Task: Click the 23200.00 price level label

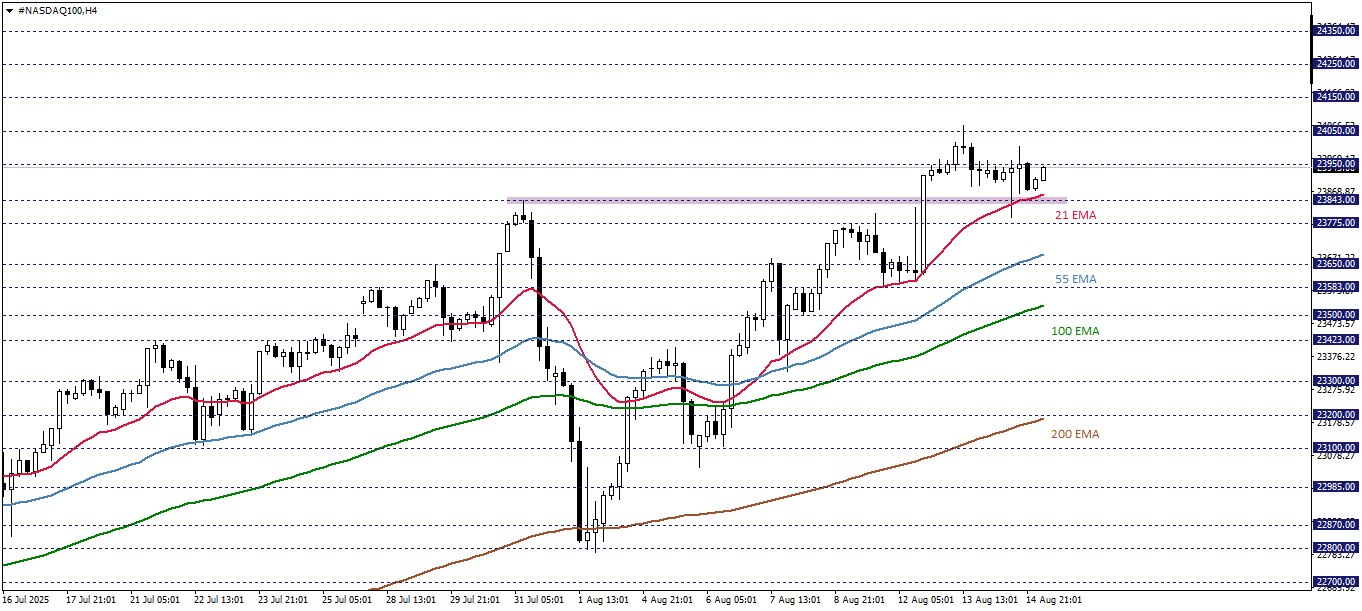Action: coord(1334,415)
